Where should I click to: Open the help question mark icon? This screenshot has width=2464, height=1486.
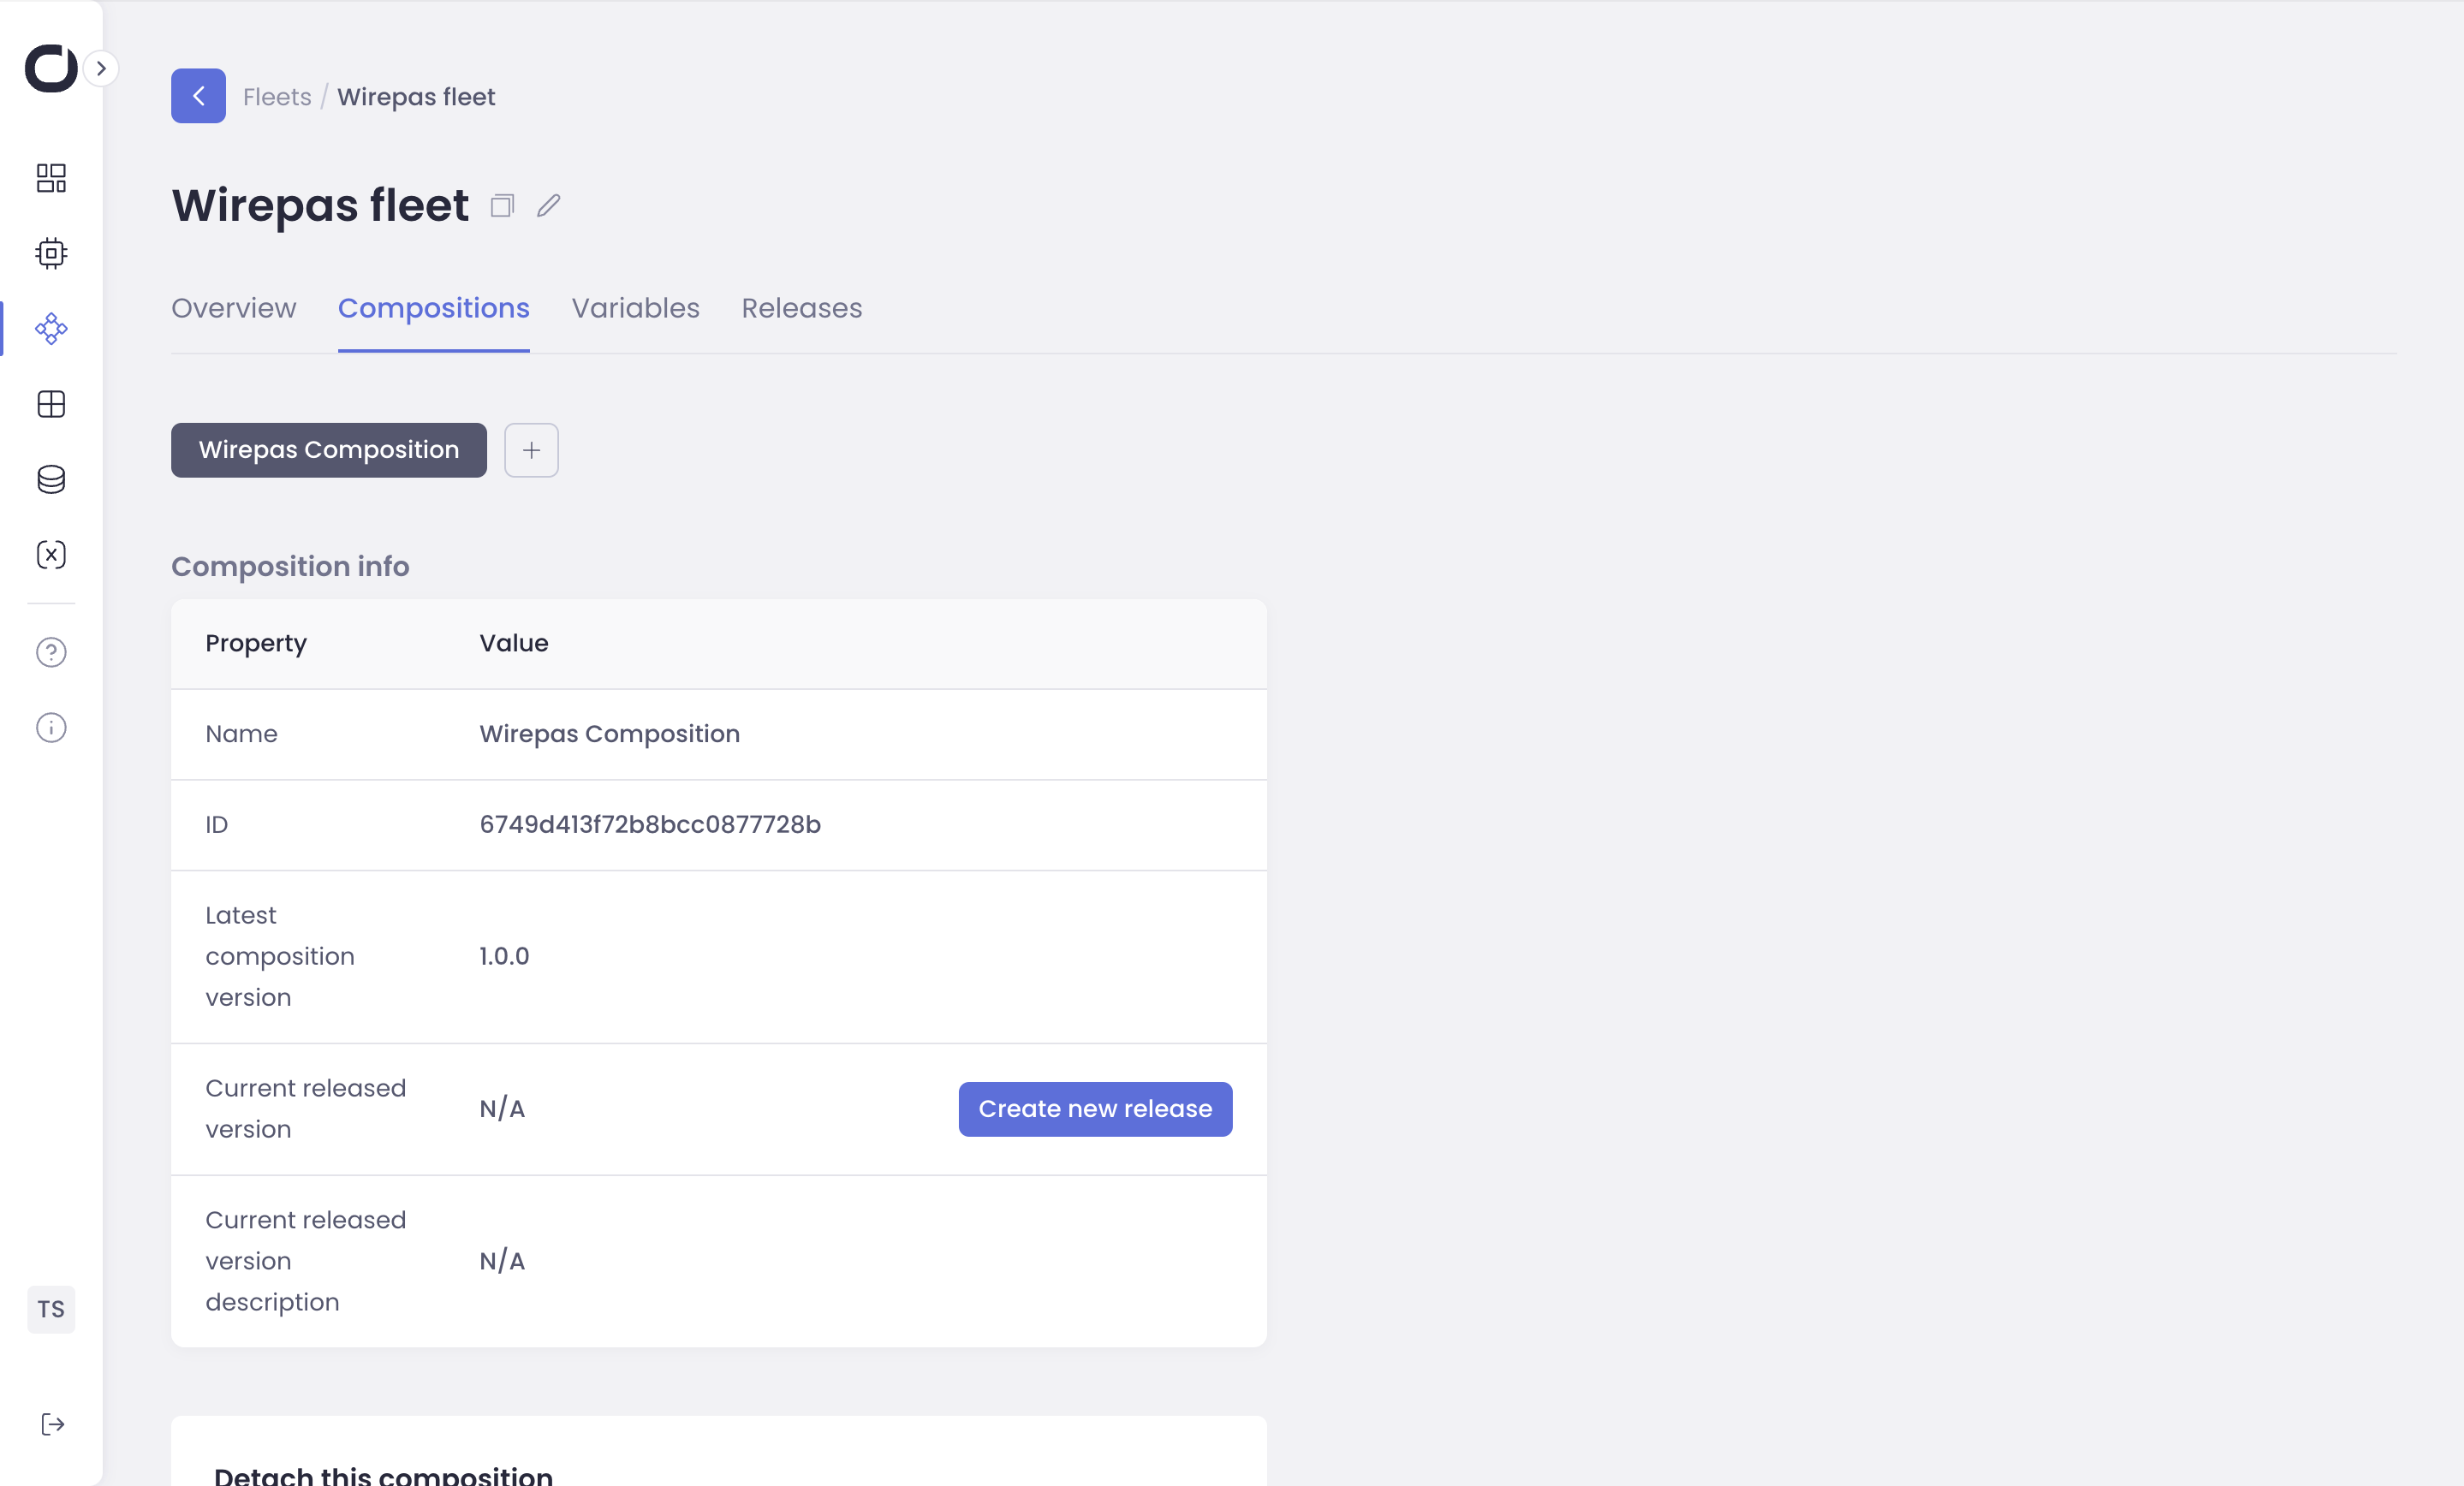pyautogui.click(x=51, y=652)
